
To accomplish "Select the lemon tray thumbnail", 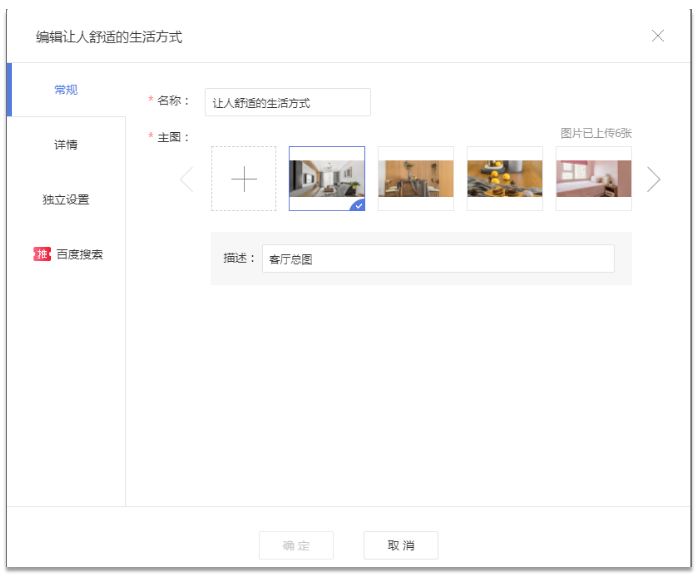I will [505, 178].
